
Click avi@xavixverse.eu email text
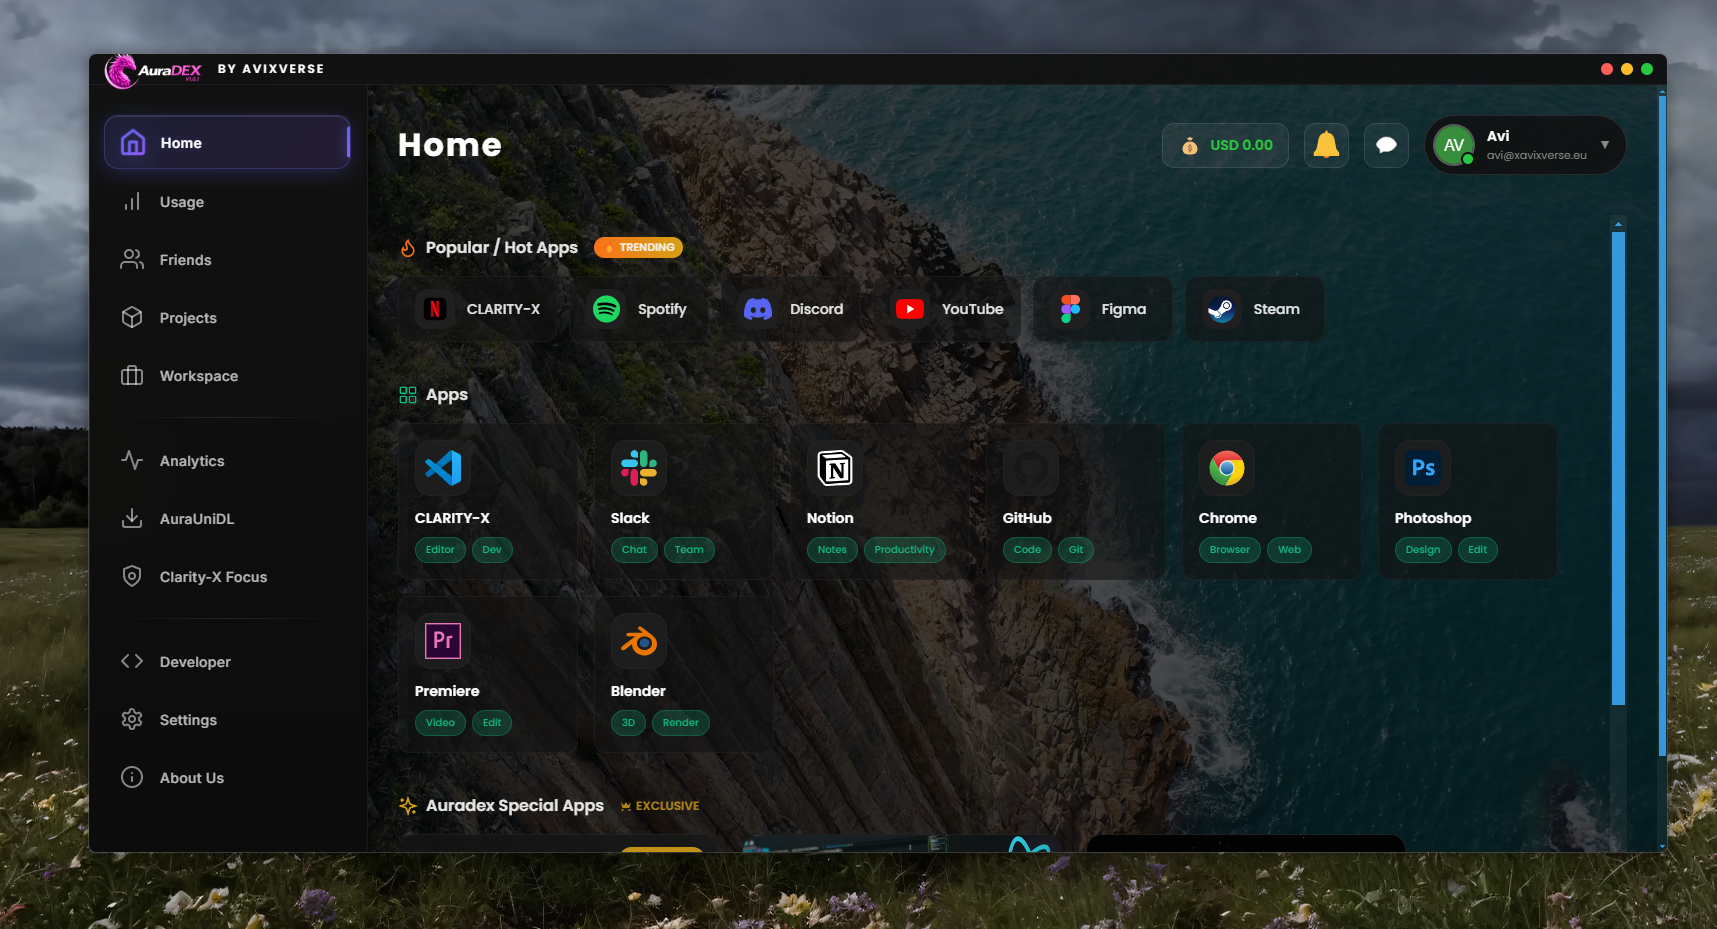[x=1536, y=156]
